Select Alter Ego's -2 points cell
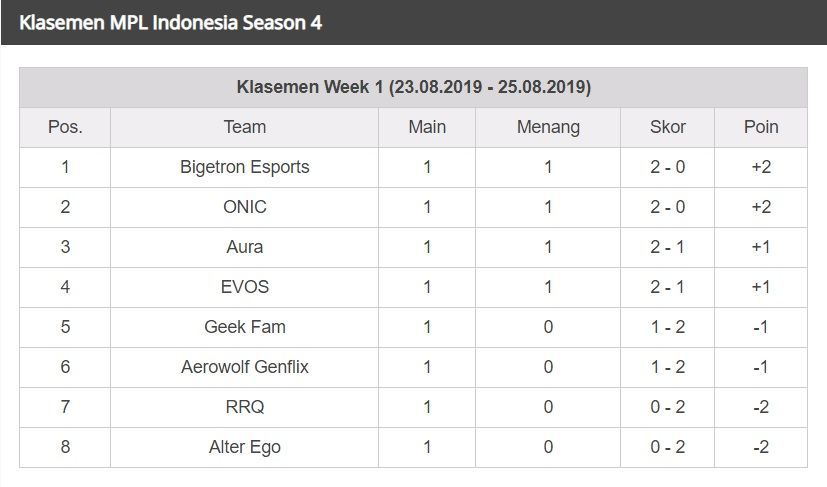Viewport: 827px width, 487px height. (761, 447)
